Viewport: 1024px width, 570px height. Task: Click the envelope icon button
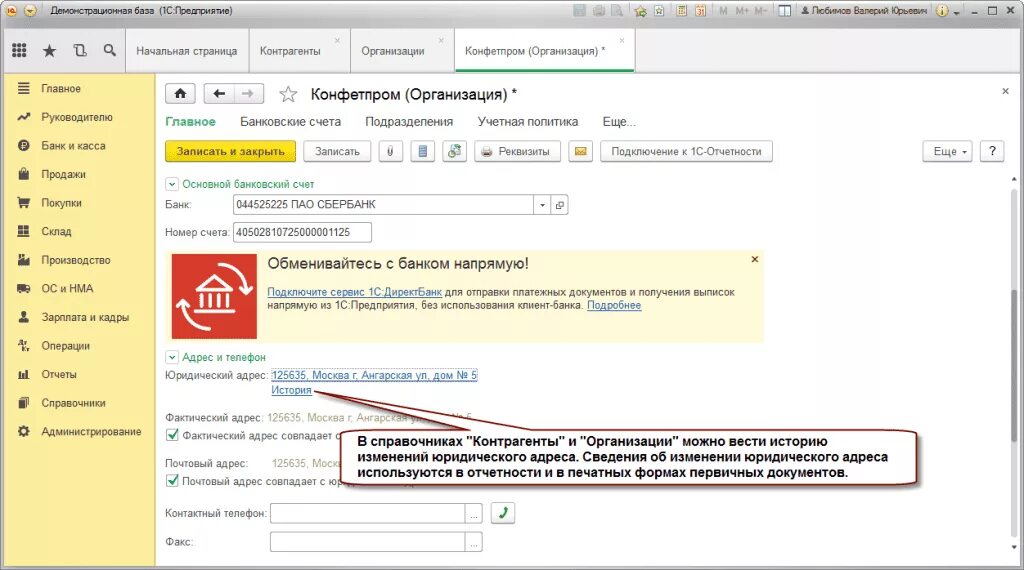pyautogui.click(x=581, y=151)
